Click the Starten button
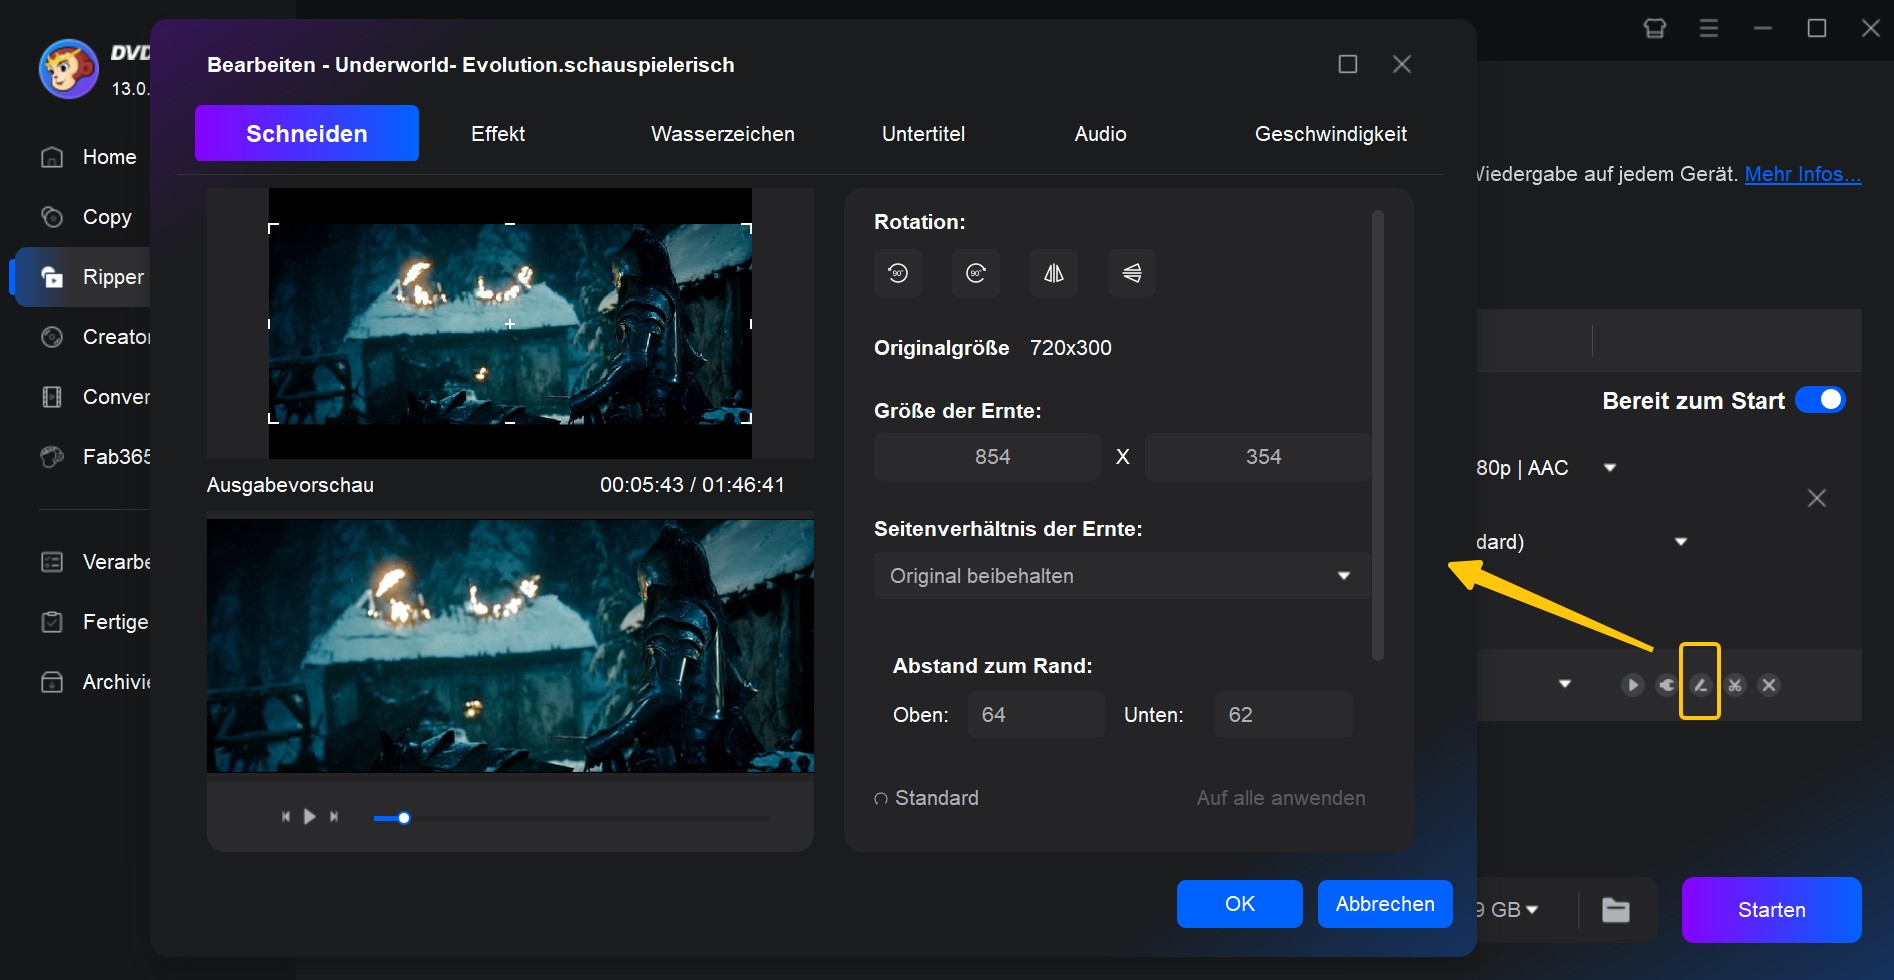The height and width of the screenshot is (980, 1894). point(1772,910)
